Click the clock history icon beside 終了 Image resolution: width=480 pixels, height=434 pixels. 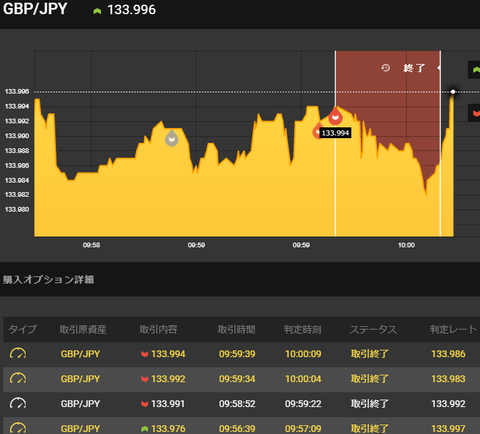(386, 68)
